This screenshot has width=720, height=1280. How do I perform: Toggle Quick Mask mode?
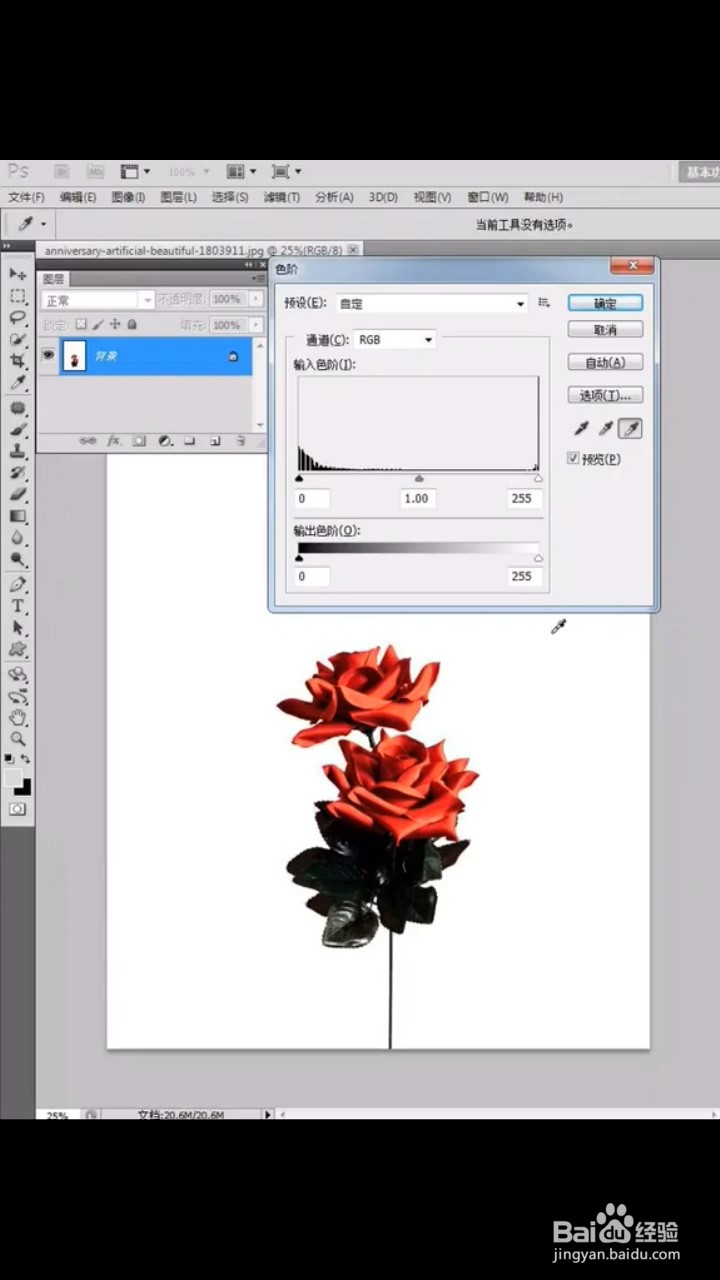(x=17, y=808)
